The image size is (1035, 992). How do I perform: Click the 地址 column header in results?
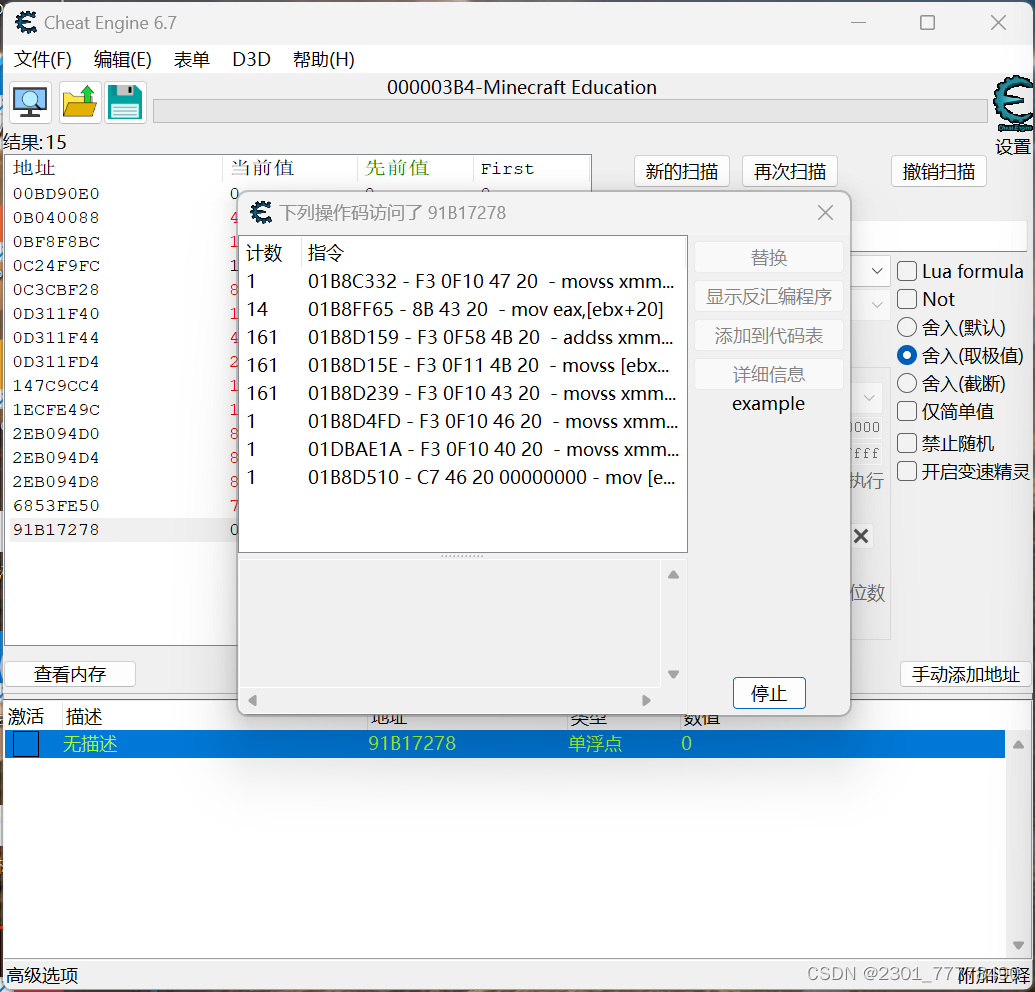(114, 168)
